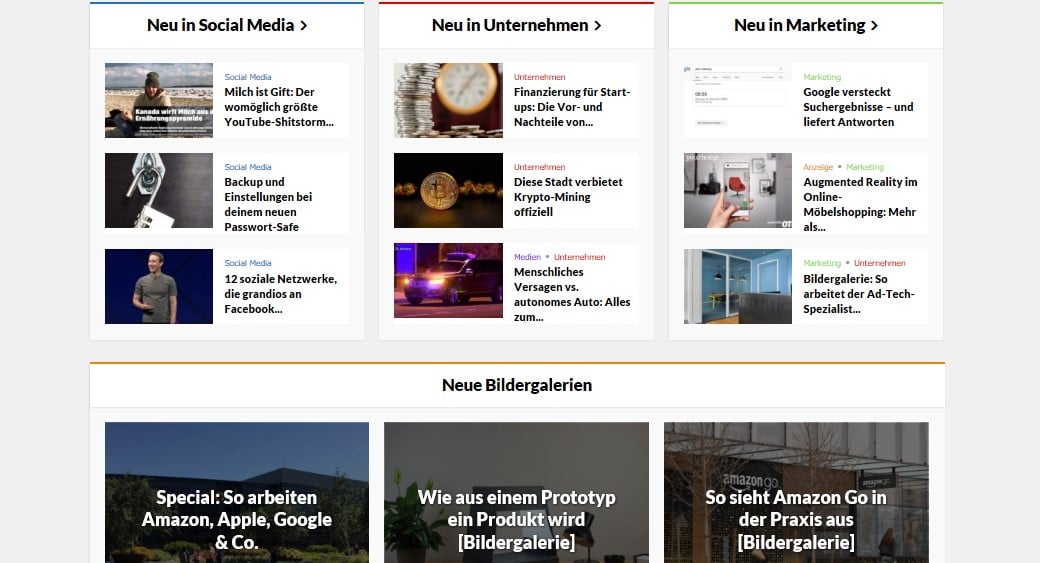Screen dimensions: 1040x563
Task: Click the 'Anzeige' tag label
Action: [x=817, y=167]
